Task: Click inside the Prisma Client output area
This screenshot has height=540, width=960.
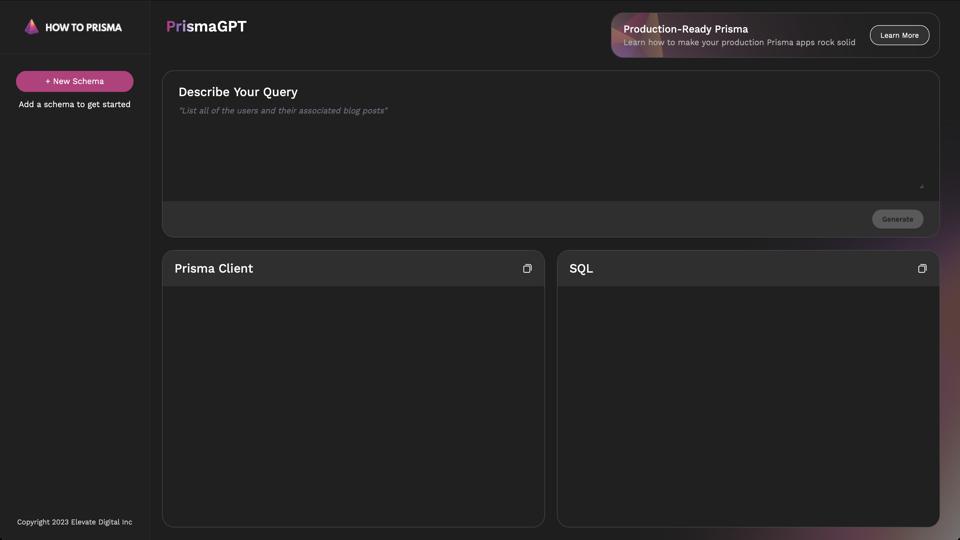Action: click(353, 405)
